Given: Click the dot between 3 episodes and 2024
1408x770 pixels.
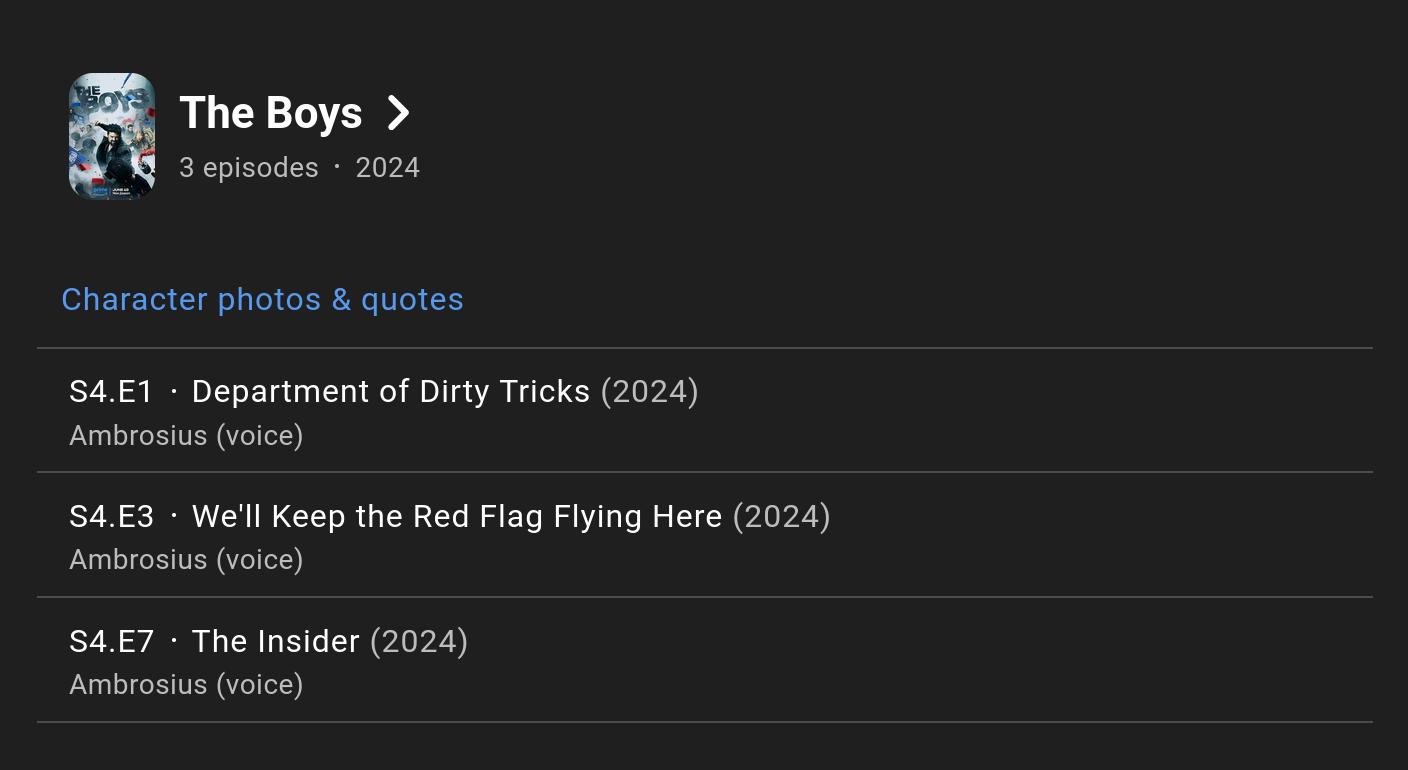Looking at the screenshot, I should (x=337, y=167).
